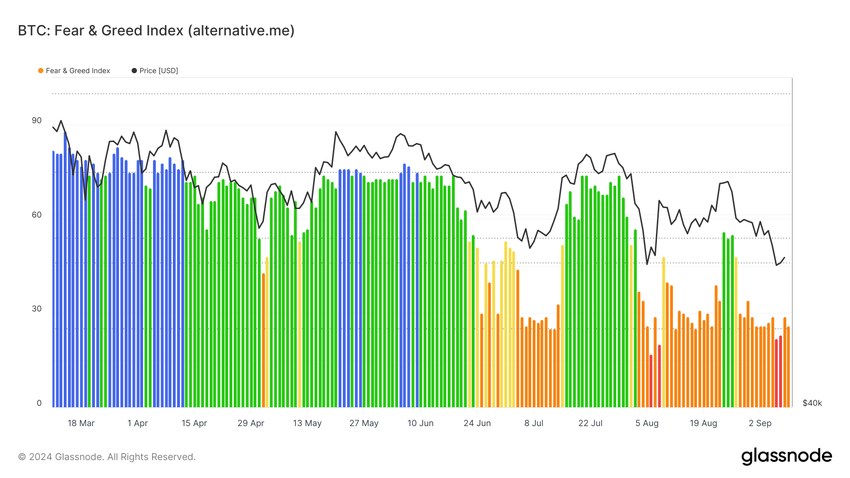Click the 18 Mar date axis label

[81, 423]
